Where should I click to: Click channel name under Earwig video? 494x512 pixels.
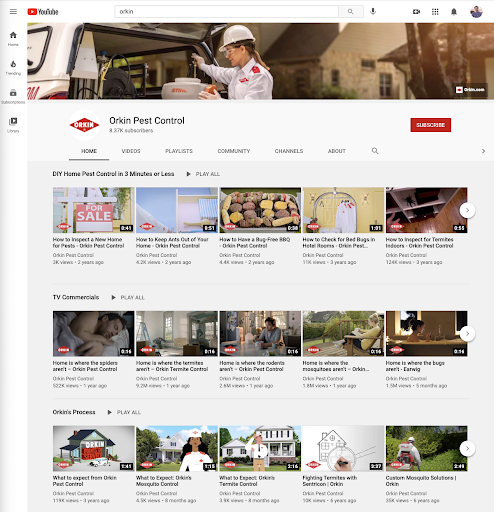(x=406, y=379)
